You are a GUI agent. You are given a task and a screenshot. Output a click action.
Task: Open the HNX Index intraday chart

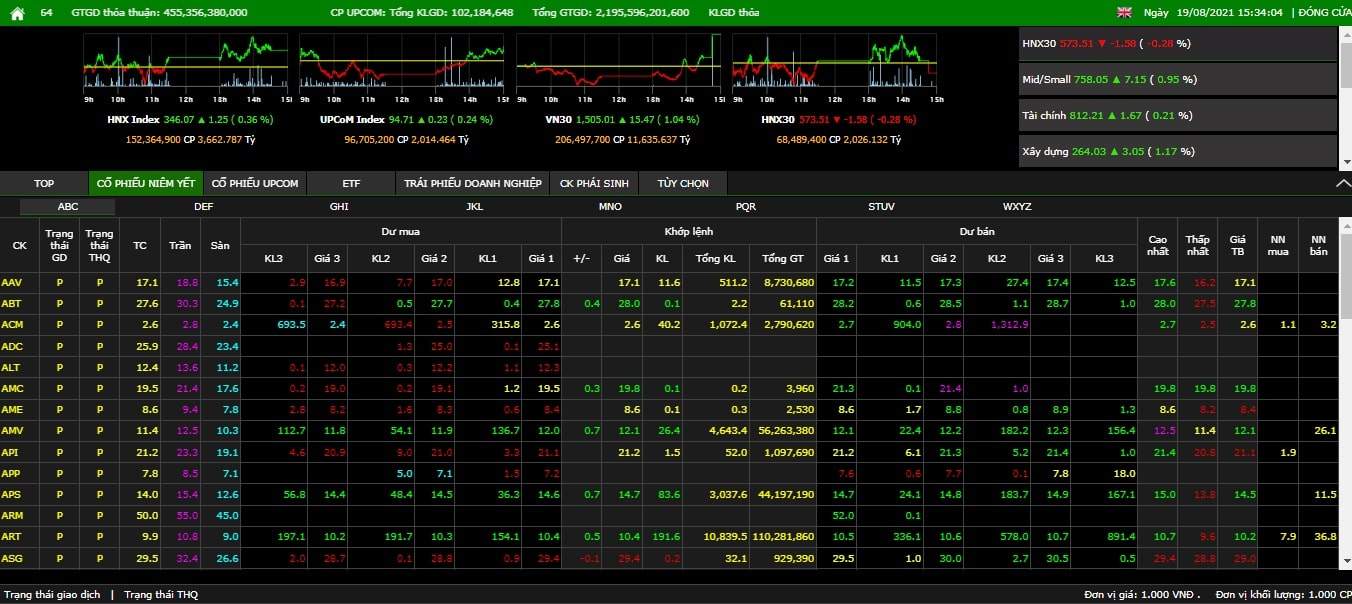tap(186, 66)
